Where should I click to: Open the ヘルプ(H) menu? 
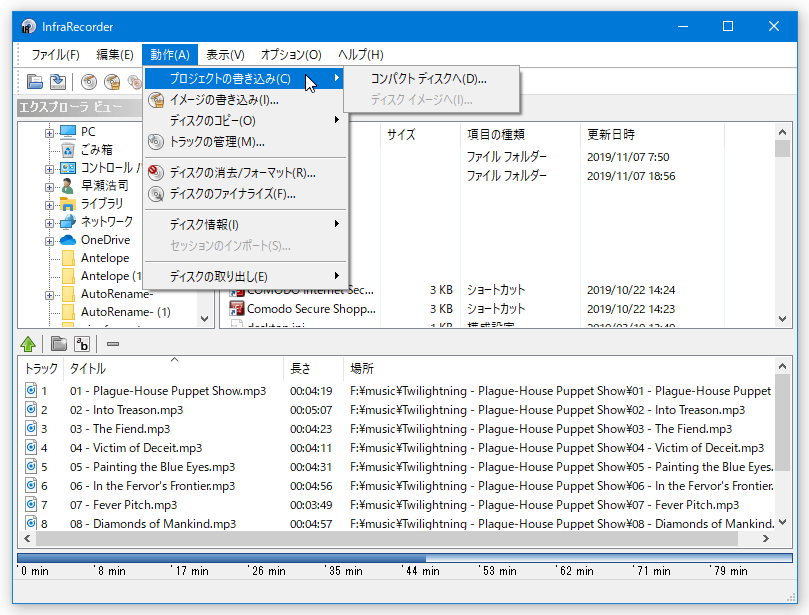pyautogui.click(x=361, y=54)
